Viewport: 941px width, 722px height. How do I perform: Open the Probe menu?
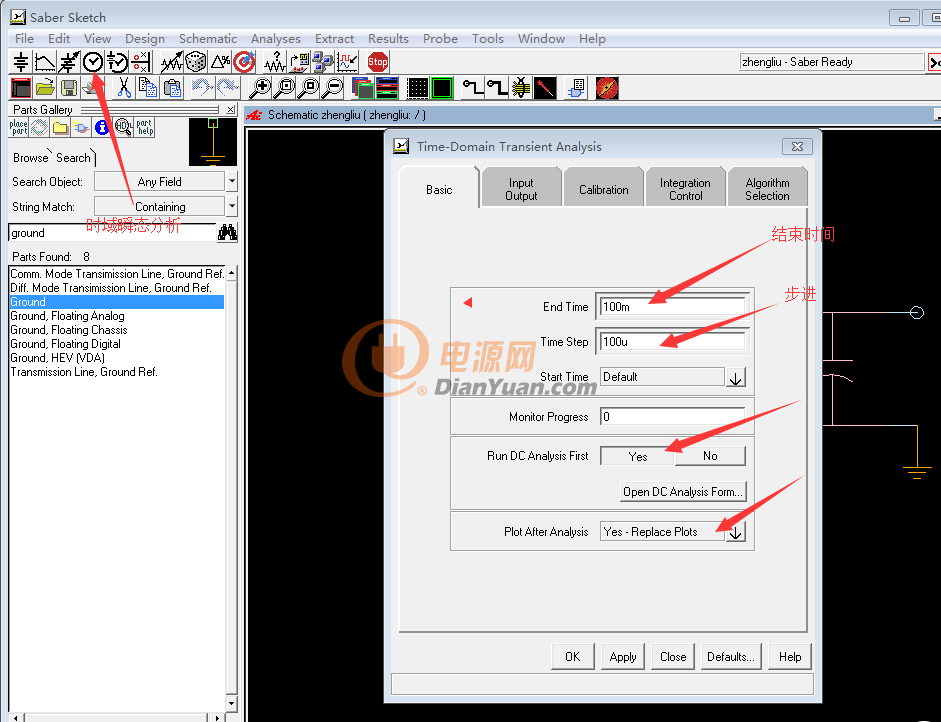[x=440, y=39]
